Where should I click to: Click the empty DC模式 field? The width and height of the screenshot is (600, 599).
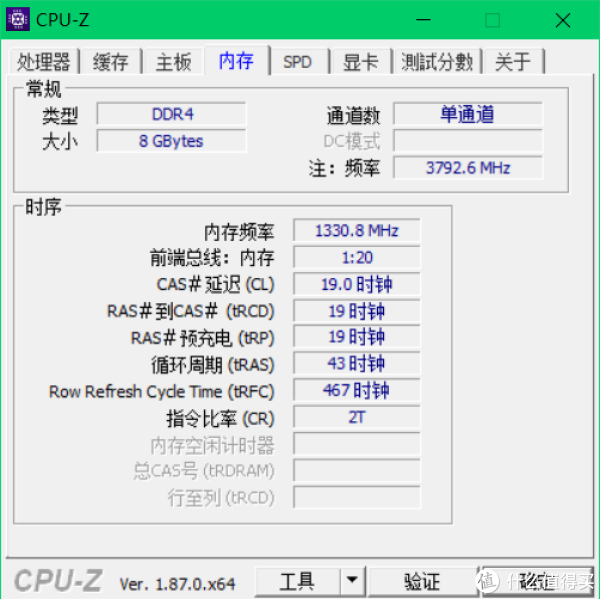[468, 141]
